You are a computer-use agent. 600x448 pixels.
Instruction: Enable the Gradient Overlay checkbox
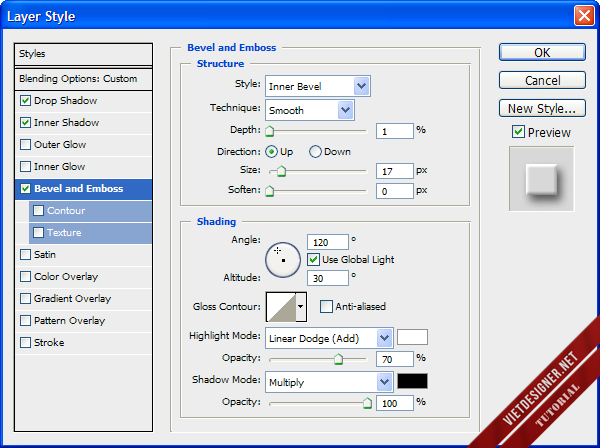click(25, 298)
